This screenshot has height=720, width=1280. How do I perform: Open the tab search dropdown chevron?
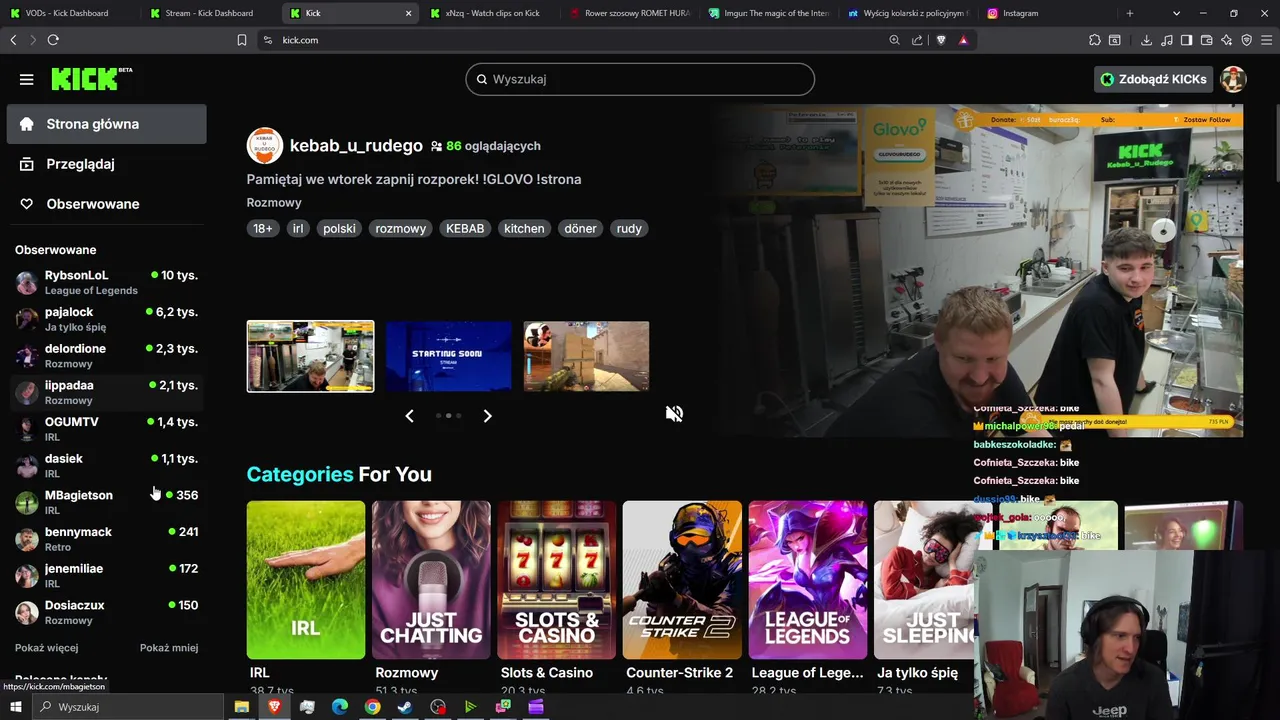coord(1176,13)
